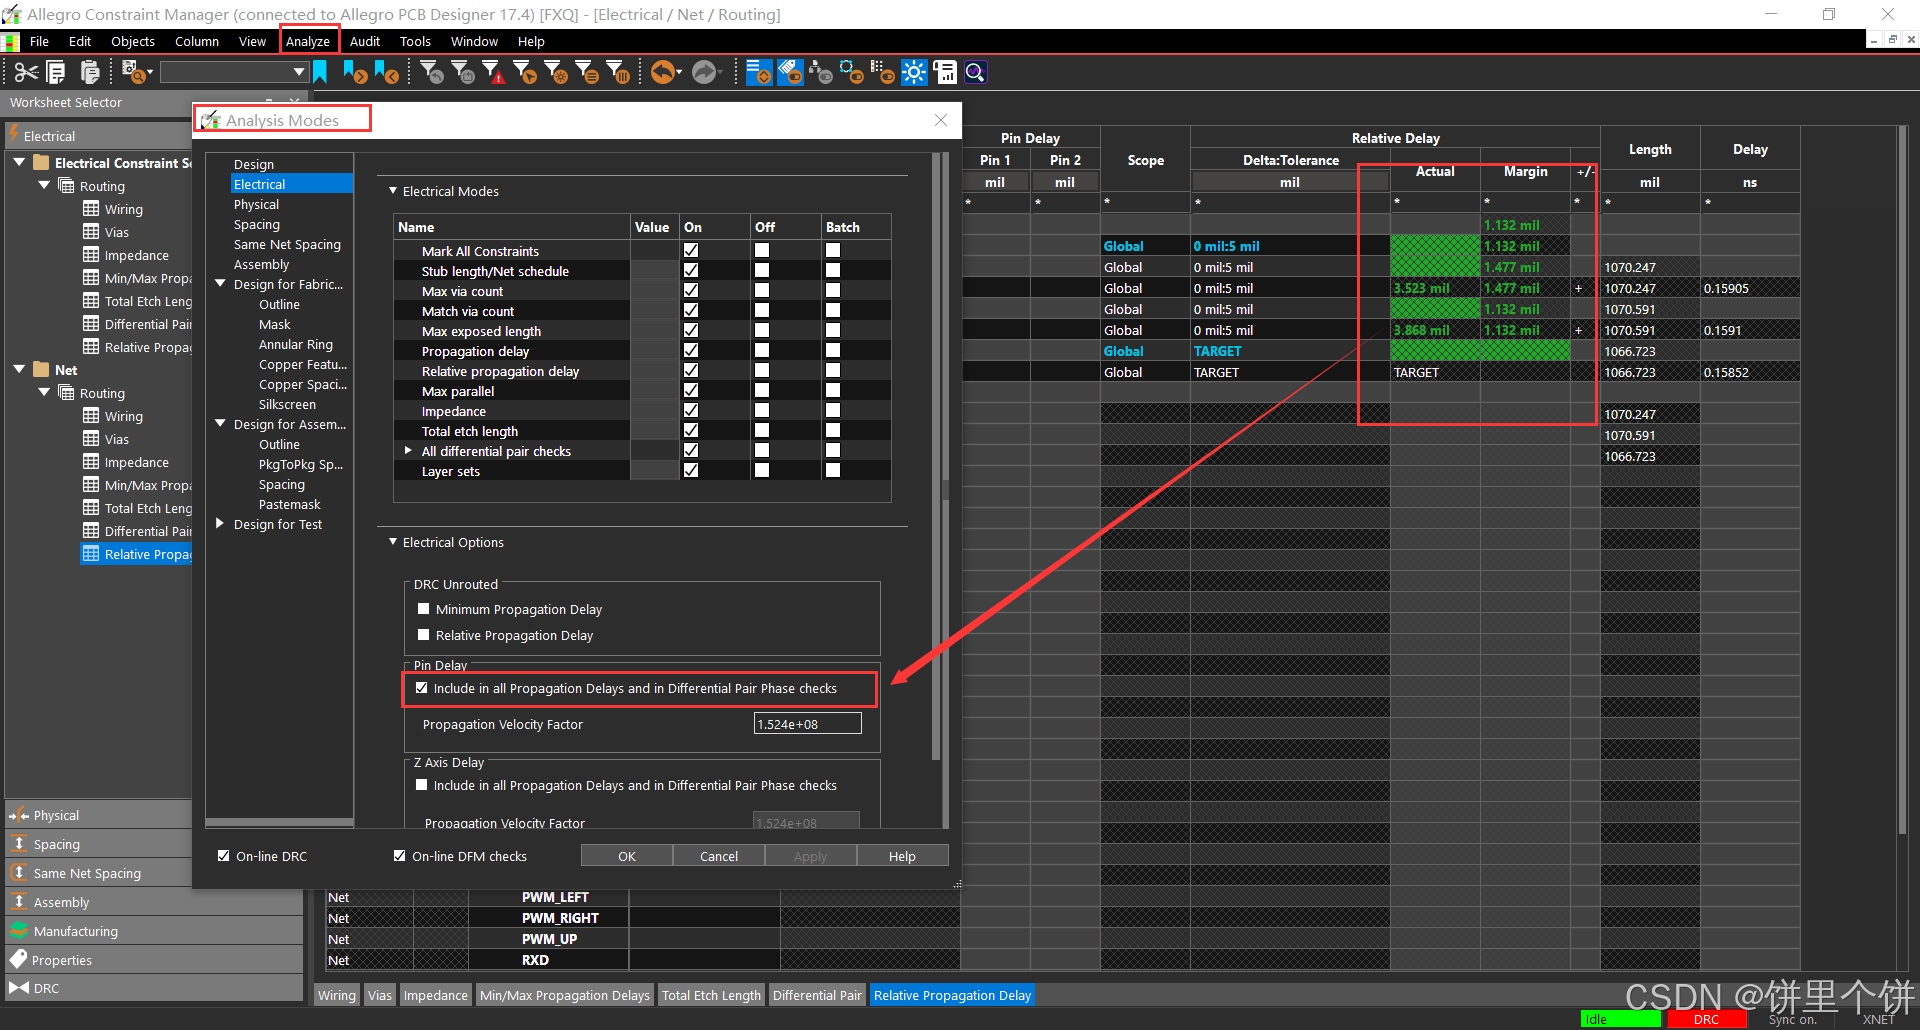Viewport: 1920px width, 1030px height.
Task: Collapse the Electrical Modes section
Action: click(x=393, y=190)
